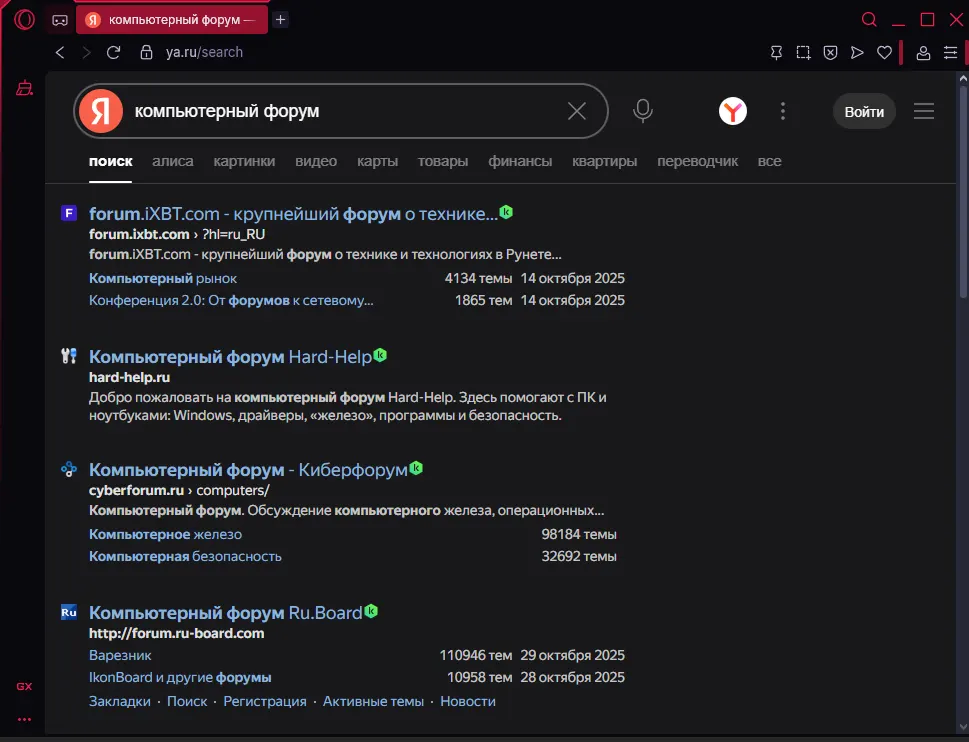Open My Flow with the paper plane icon
The height and width of the screenshot is (742, 969).
(x=857, y=52)
